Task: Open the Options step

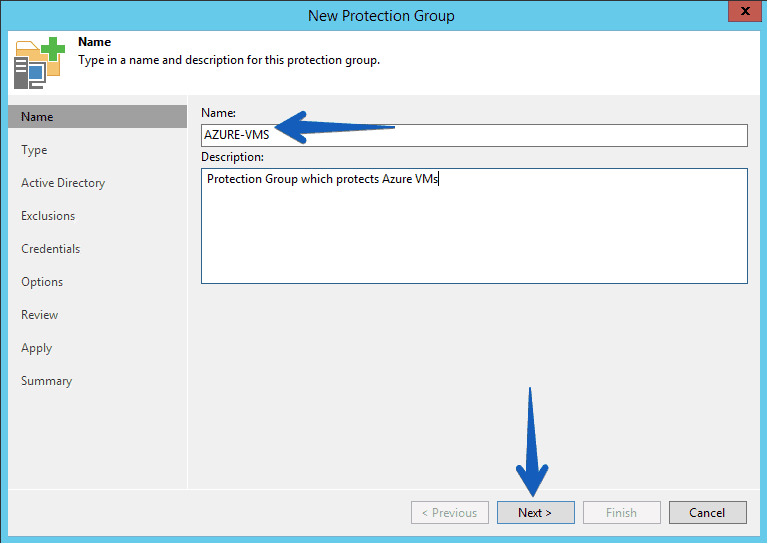Action: pyautogui.click(x=42, y=282)
